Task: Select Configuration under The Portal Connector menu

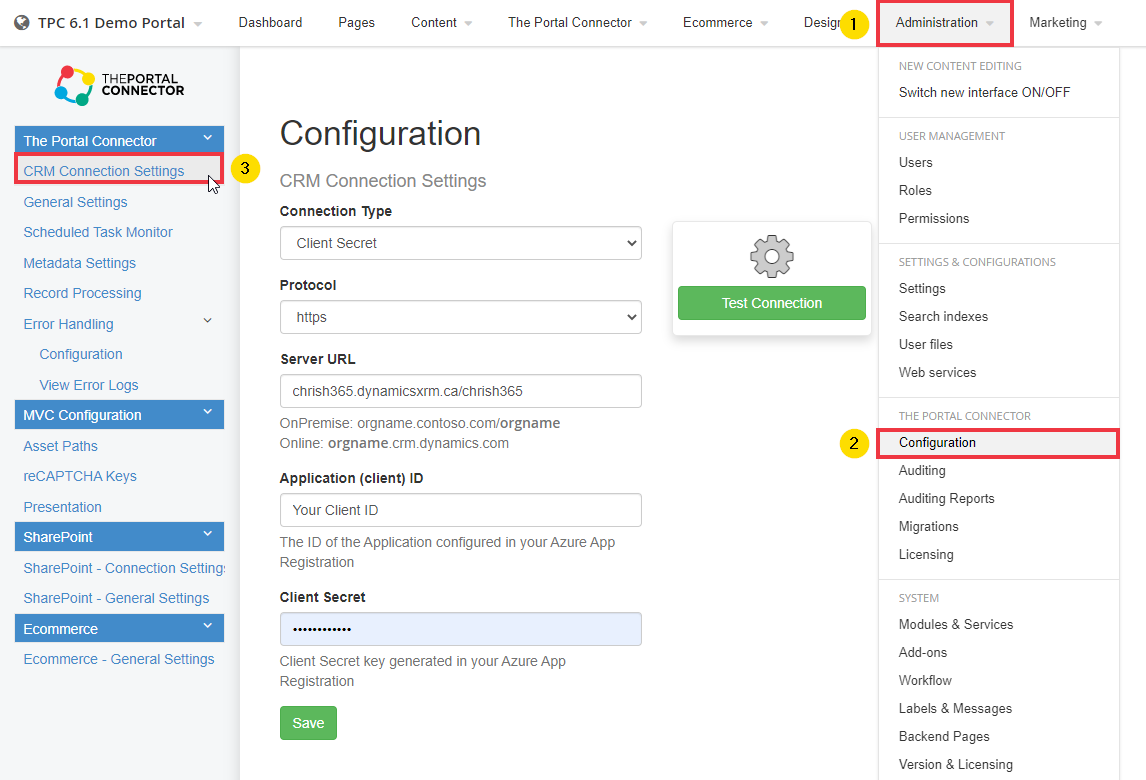Action: point(998,443)
